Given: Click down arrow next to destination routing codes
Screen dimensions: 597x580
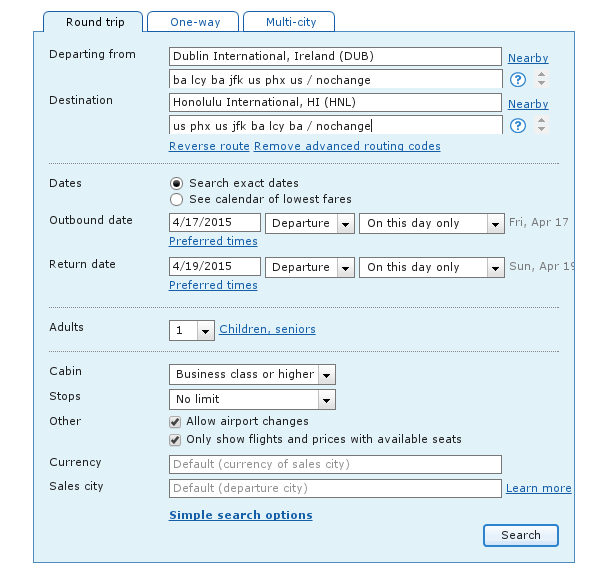Looking at the screenshot, I should (x=541, y=129).
